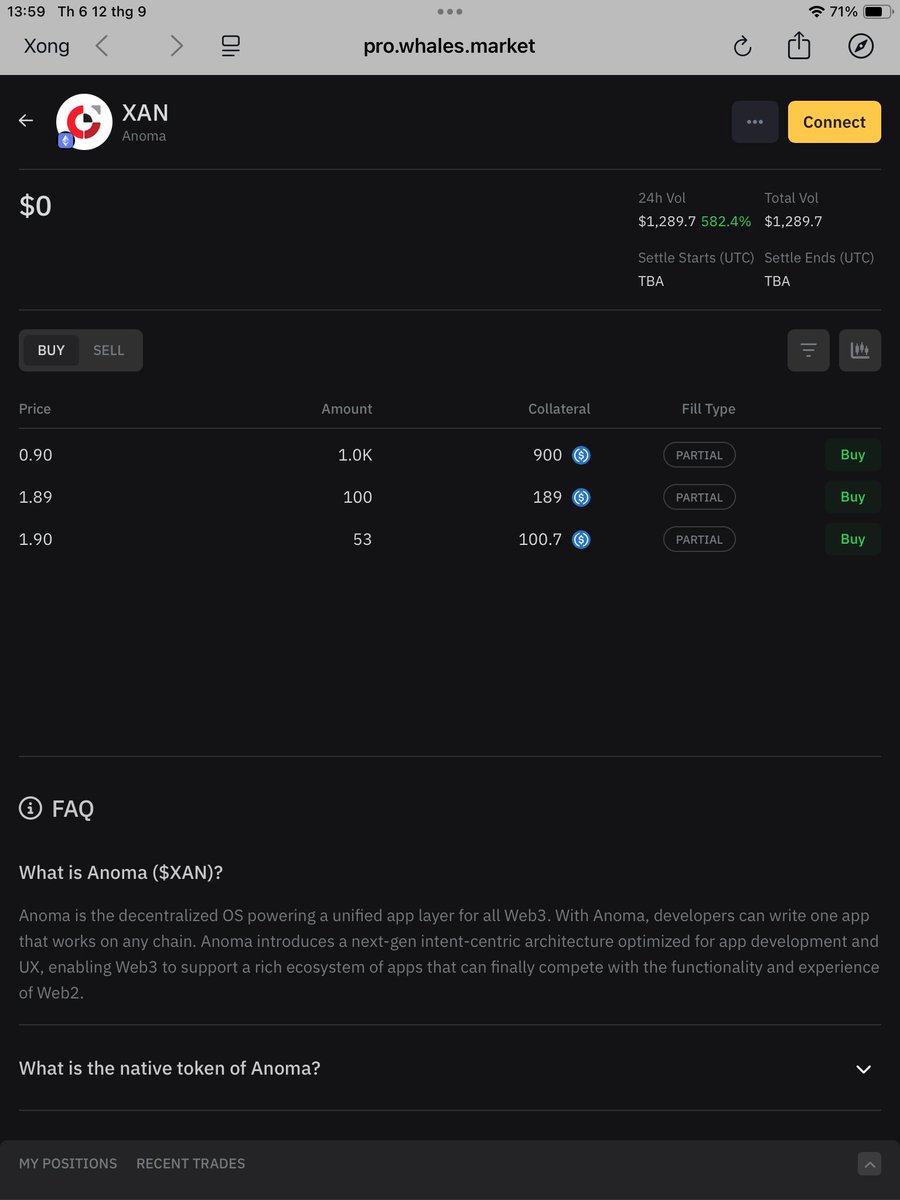Viewport: 900px width, 1200px height.
Task: Click PARTIAL badge in the 1.90 row
Action: tap(699, 539)
